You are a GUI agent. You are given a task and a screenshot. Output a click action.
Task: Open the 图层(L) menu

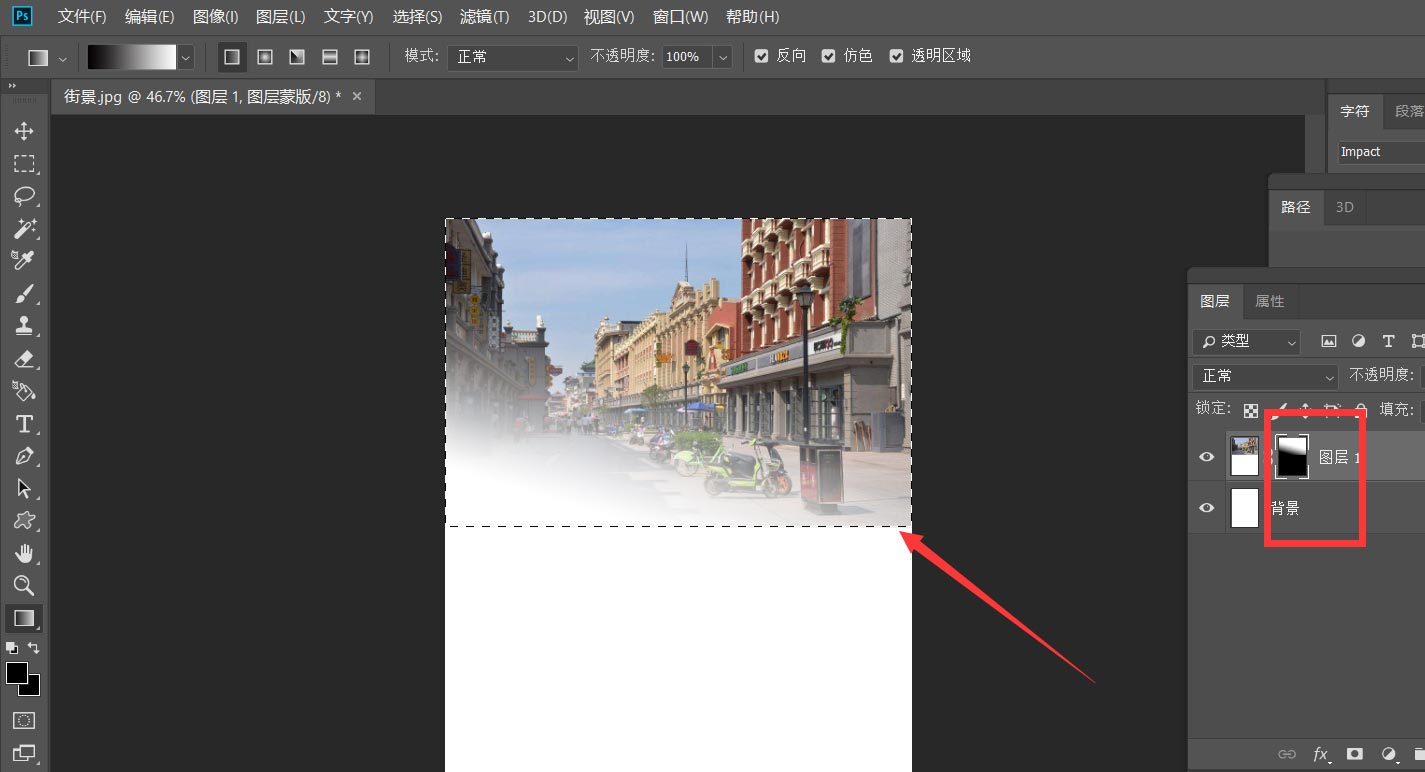[x=281, y=17]
